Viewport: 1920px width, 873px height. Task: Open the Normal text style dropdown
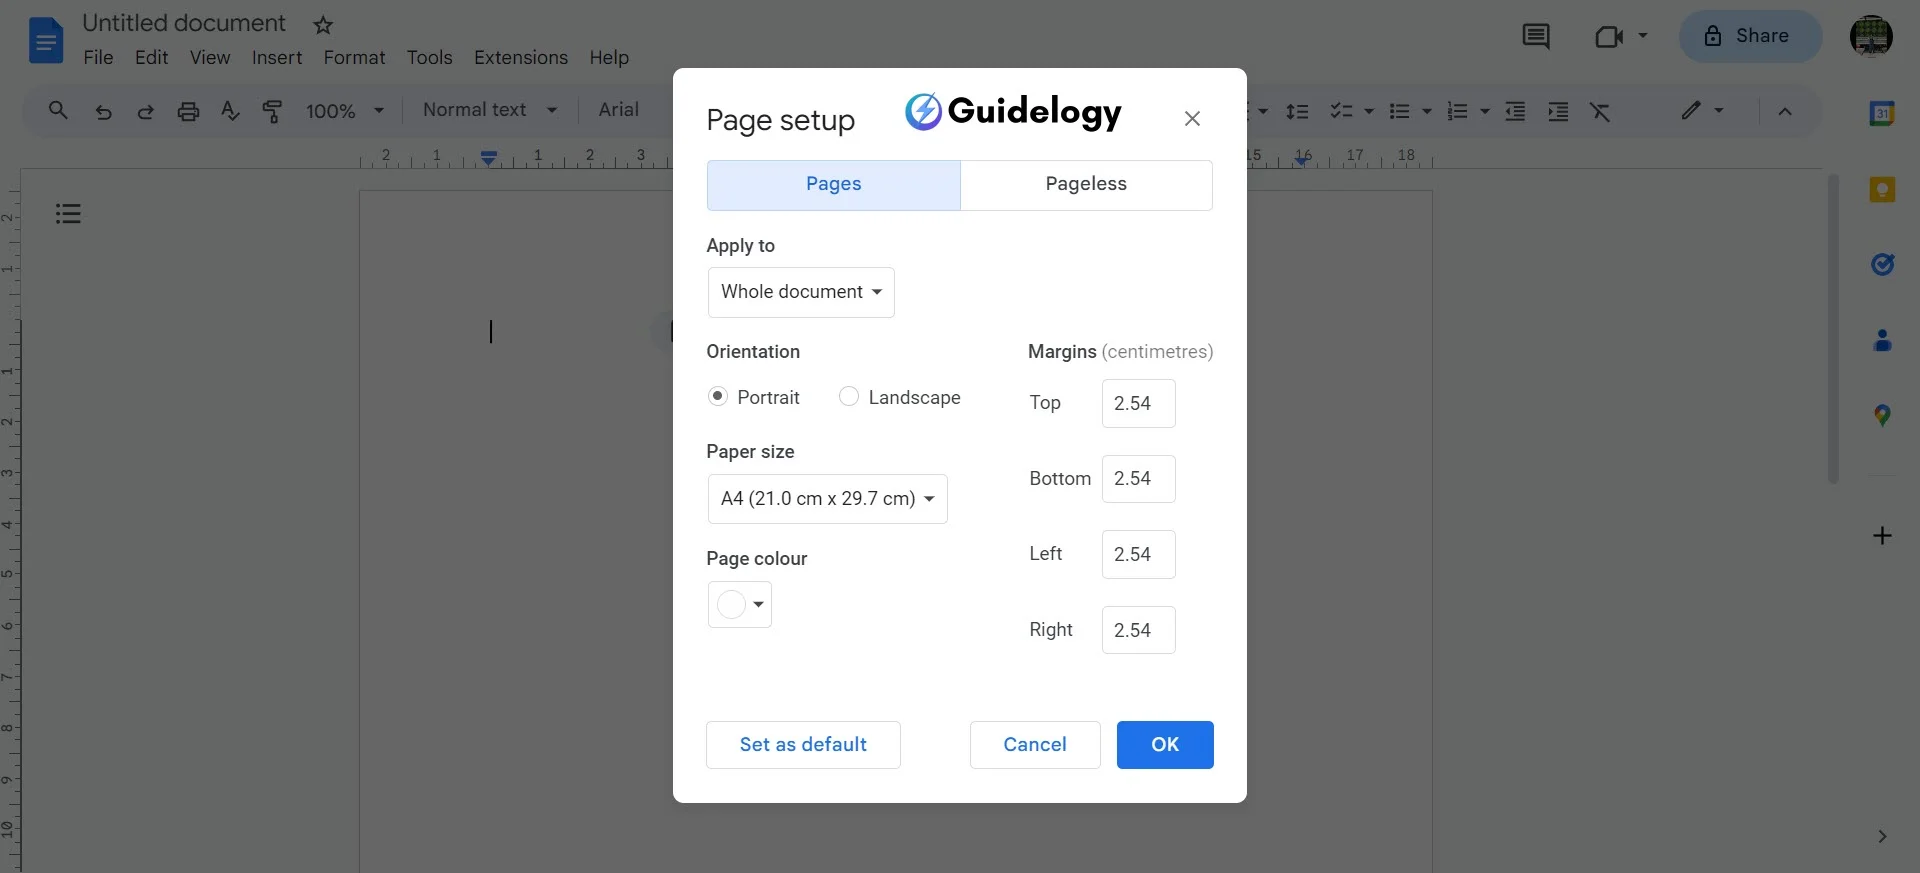(489, 110)
